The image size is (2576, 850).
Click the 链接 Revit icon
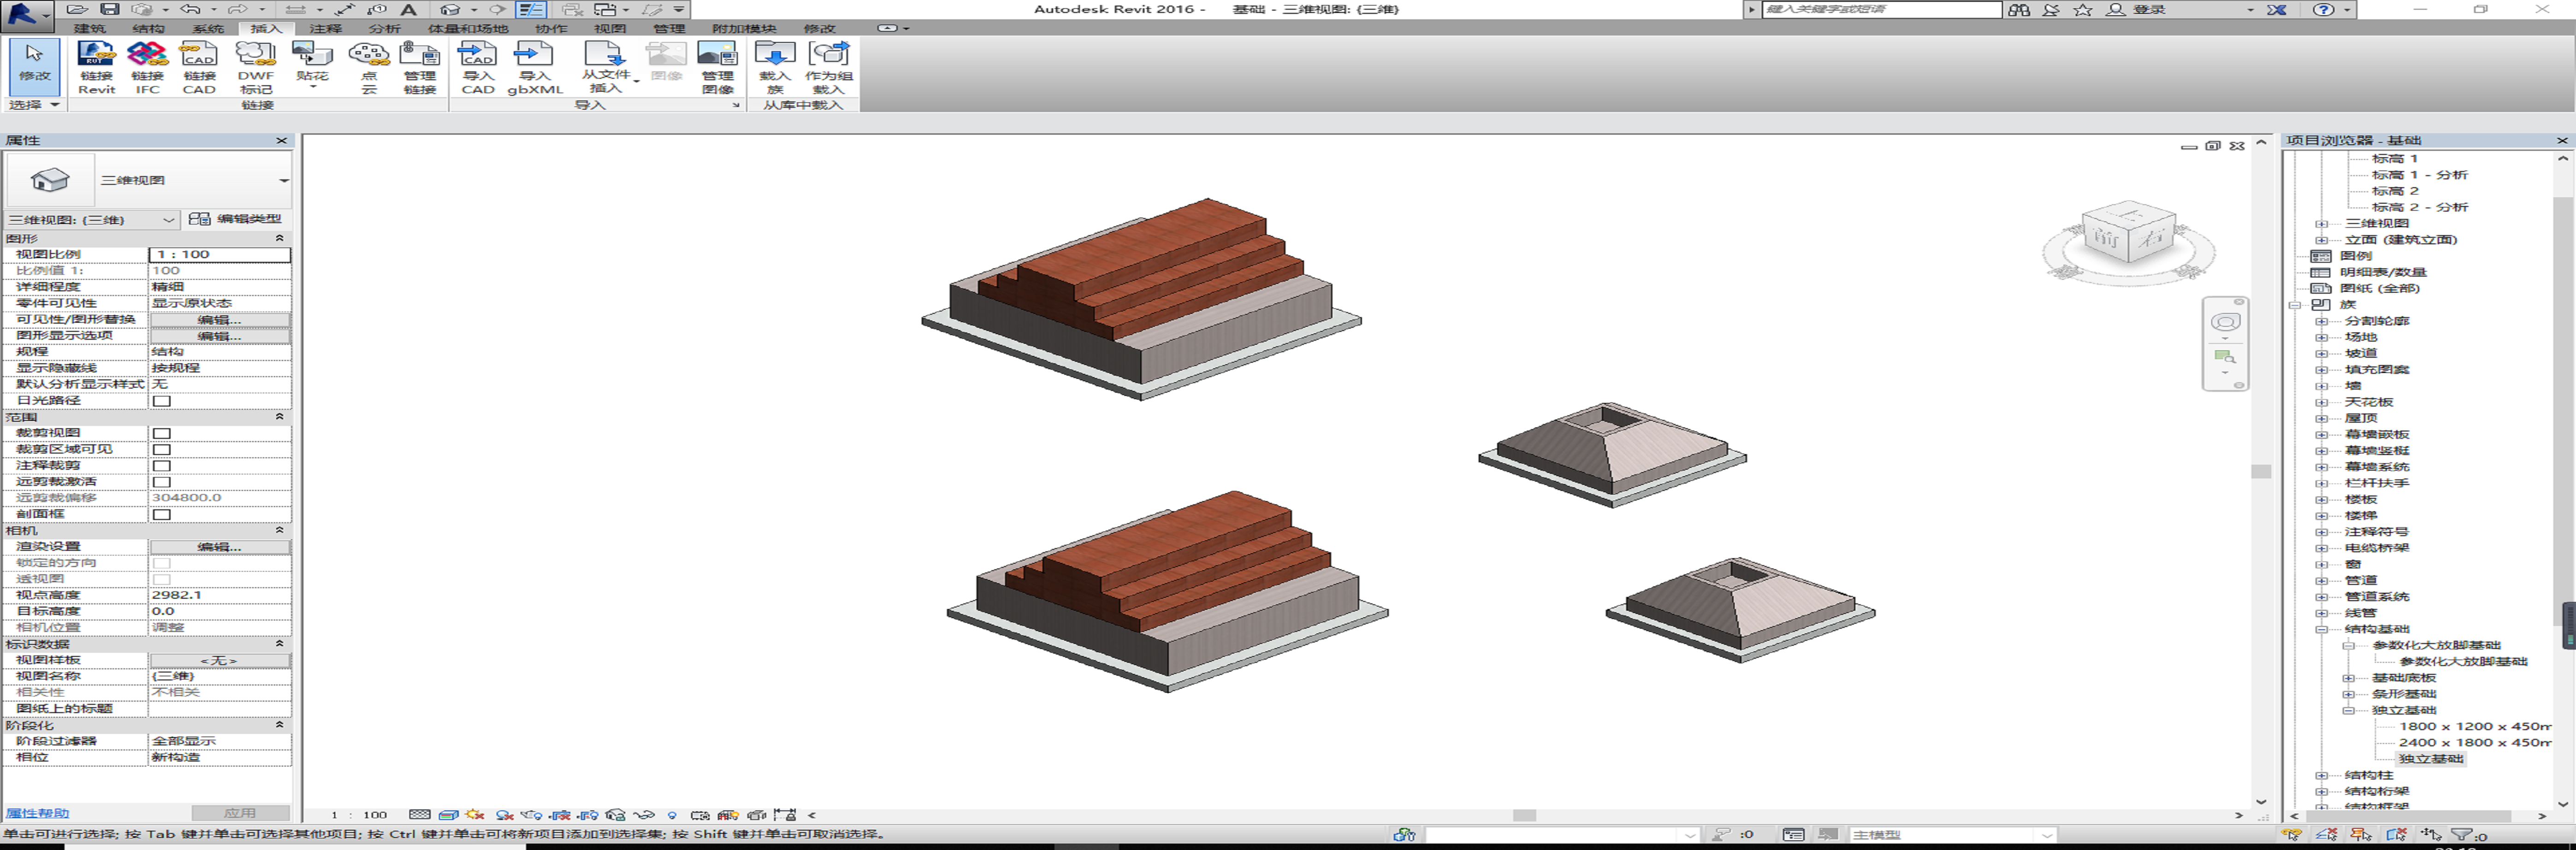click(96, 67)
